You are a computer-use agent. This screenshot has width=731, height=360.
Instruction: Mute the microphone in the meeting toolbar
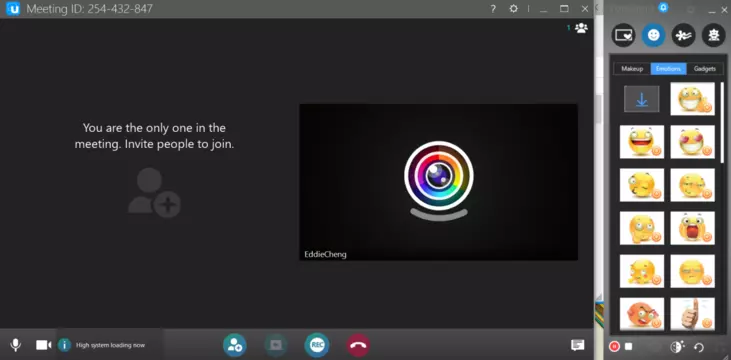(15, 345)
